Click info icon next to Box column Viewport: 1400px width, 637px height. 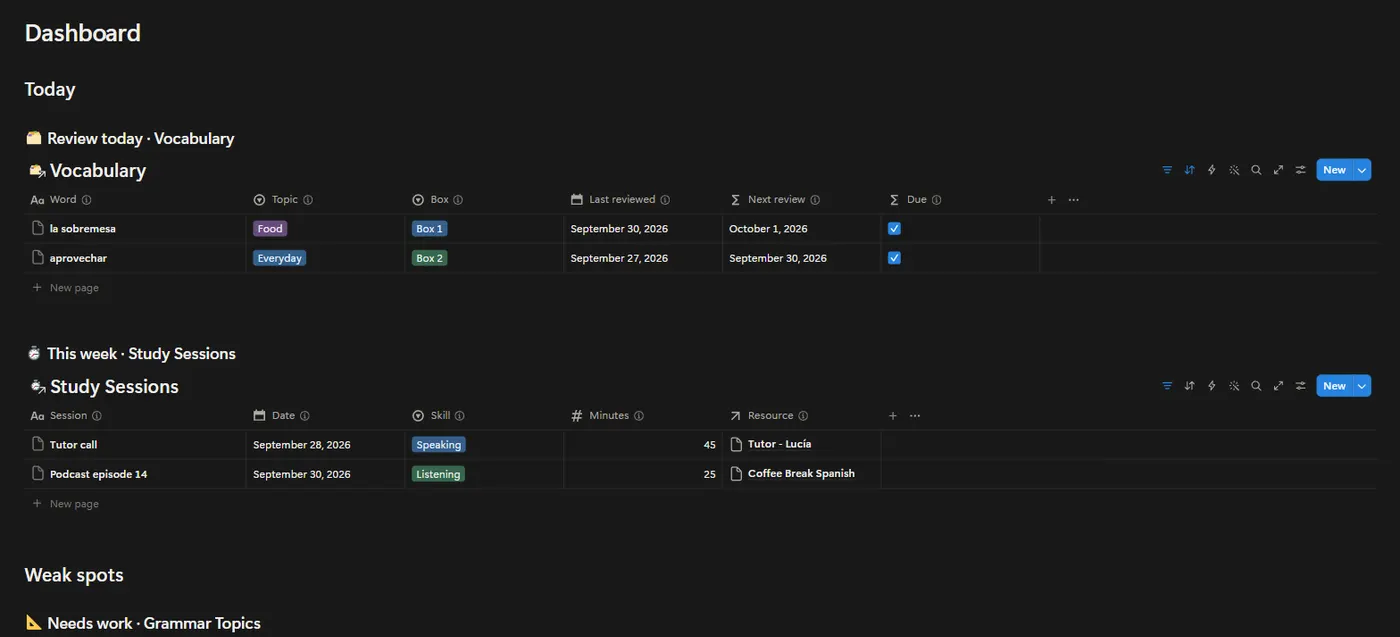pos(458,200)
